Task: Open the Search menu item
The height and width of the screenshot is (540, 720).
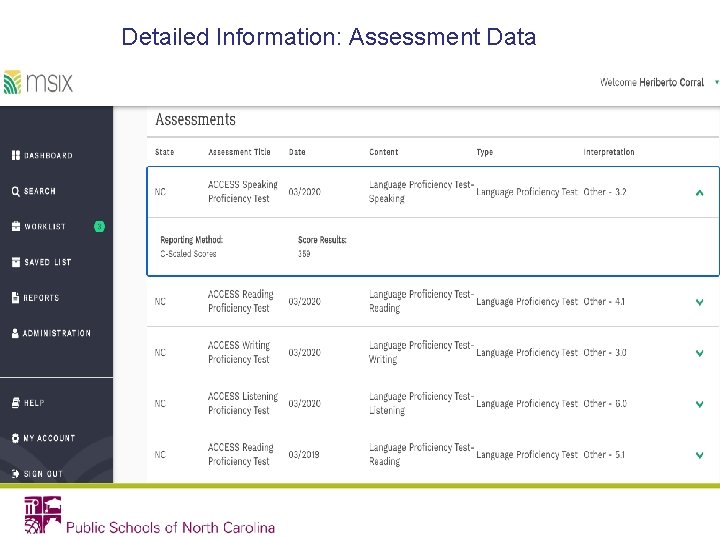Action: pos(39,191)
